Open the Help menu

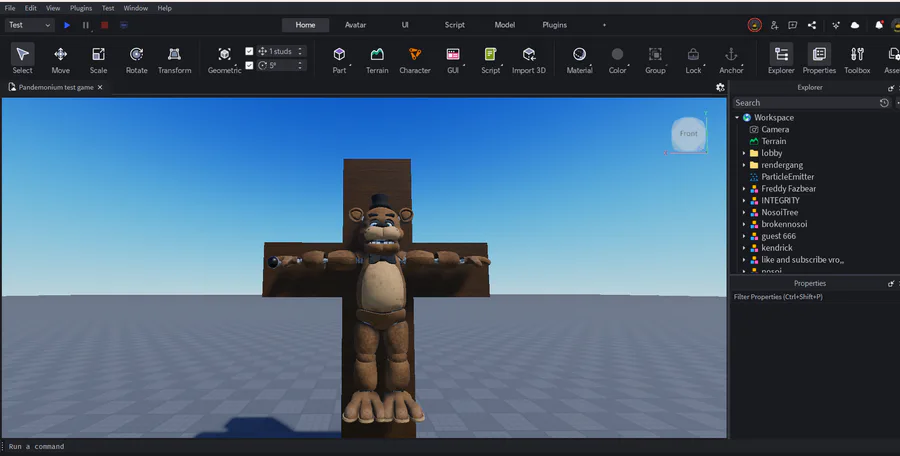164,8
